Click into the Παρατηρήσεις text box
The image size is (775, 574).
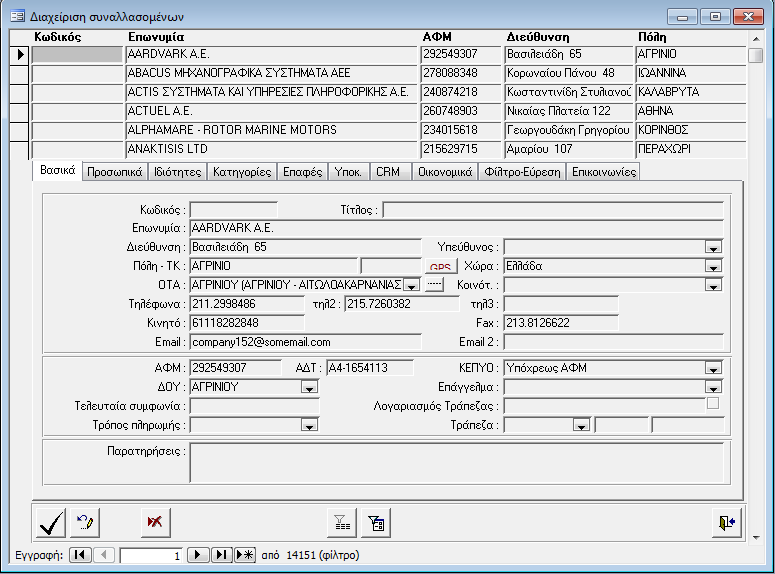coord(455,462)
